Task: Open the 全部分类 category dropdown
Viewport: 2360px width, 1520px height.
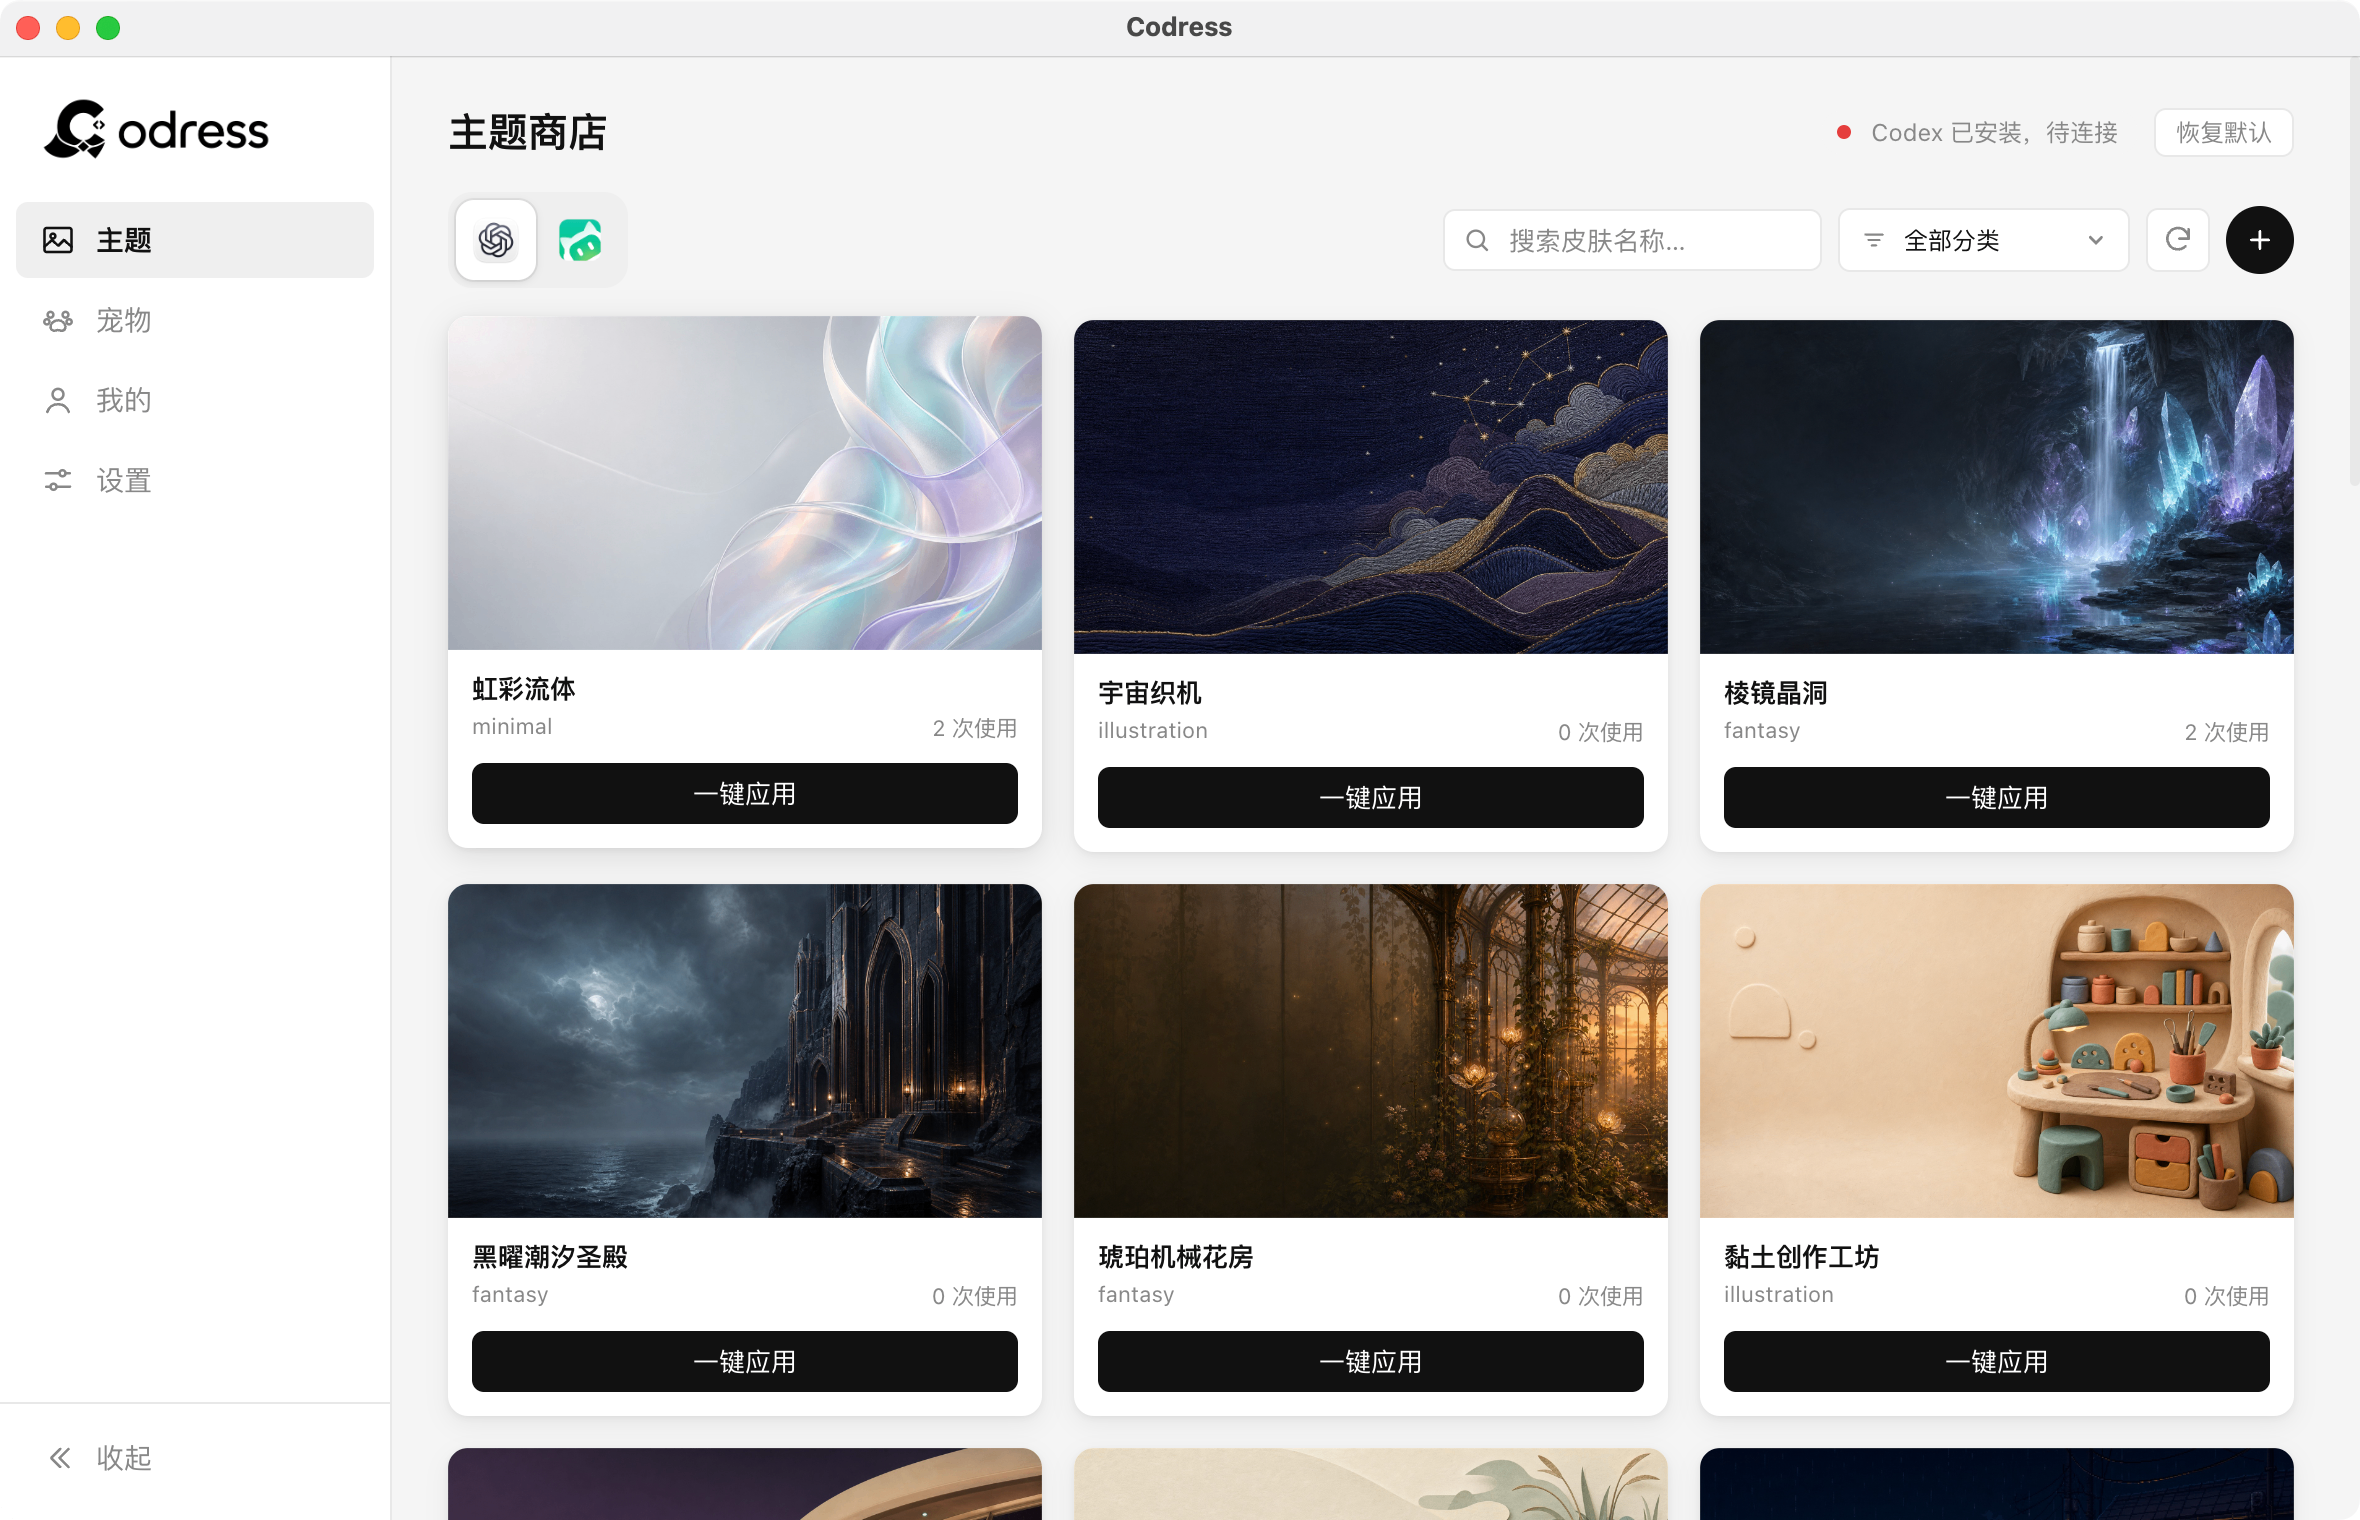Action: 1983,240
